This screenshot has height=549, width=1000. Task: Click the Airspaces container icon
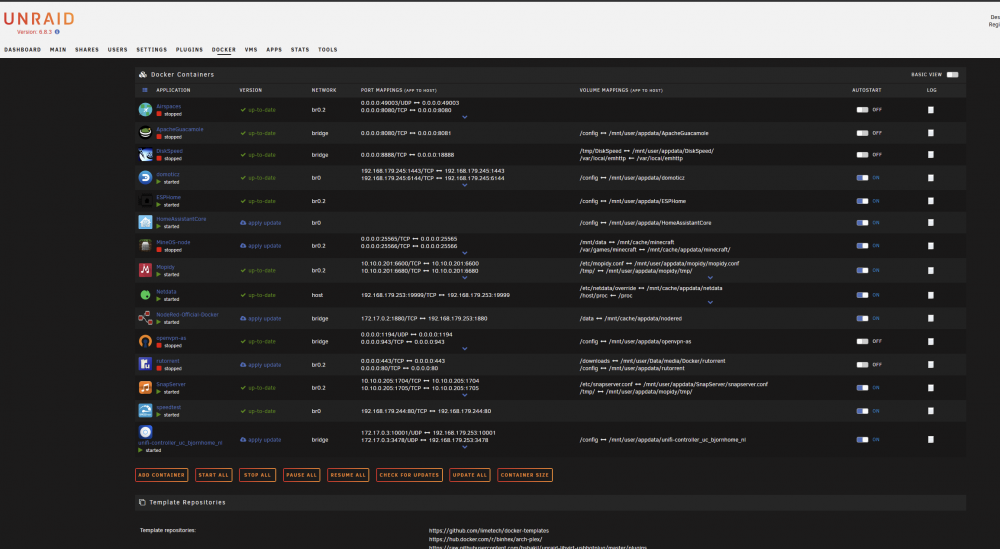pyautogui.click(x=145, y=110)
